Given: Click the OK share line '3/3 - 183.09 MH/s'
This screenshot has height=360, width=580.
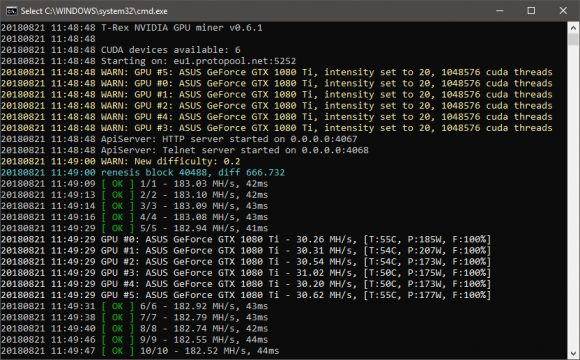Looking at the screenshot, I should click(x=134, y=206).
